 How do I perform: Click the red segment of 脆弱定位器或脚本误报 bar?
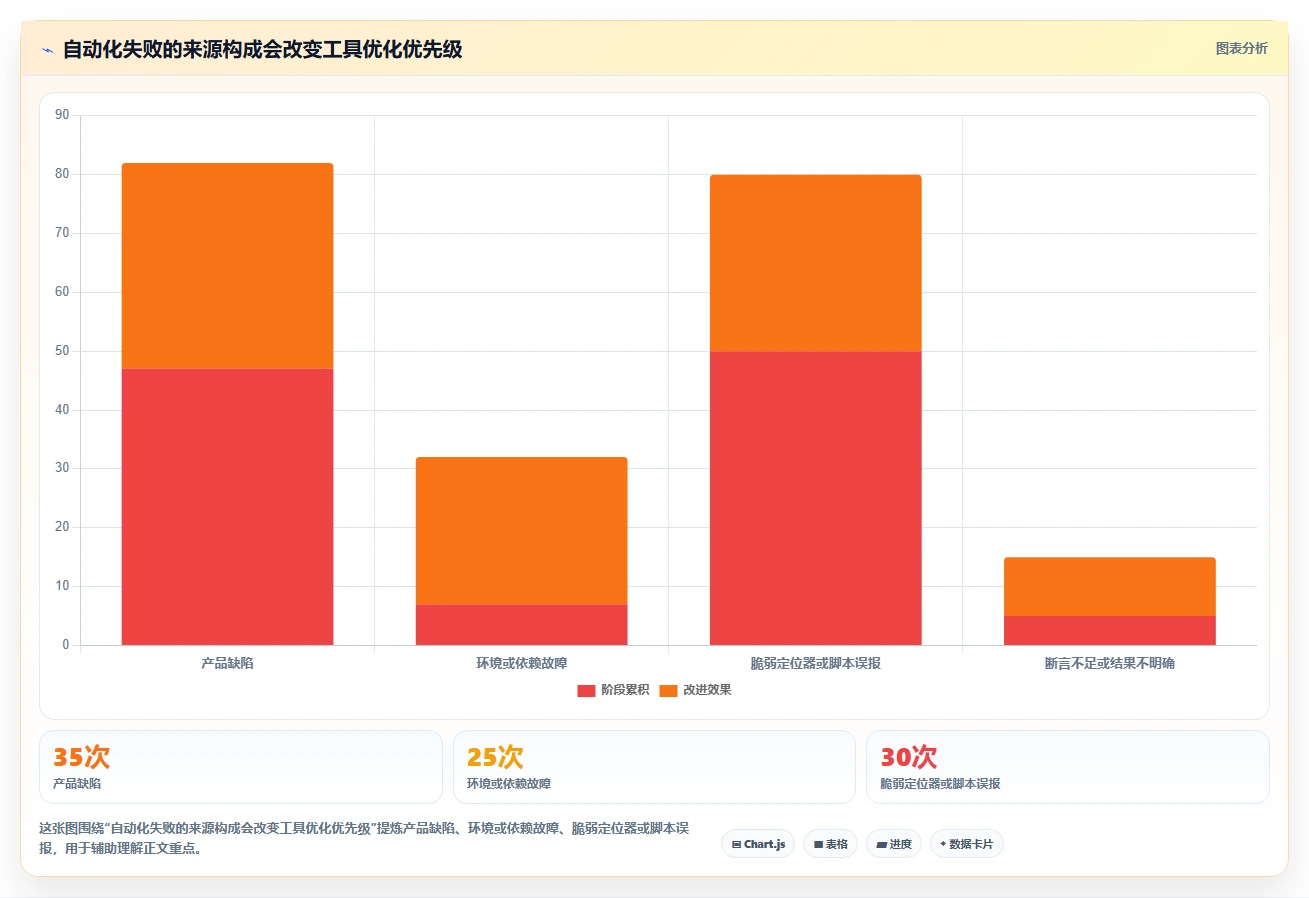click(x=815, y=498)
